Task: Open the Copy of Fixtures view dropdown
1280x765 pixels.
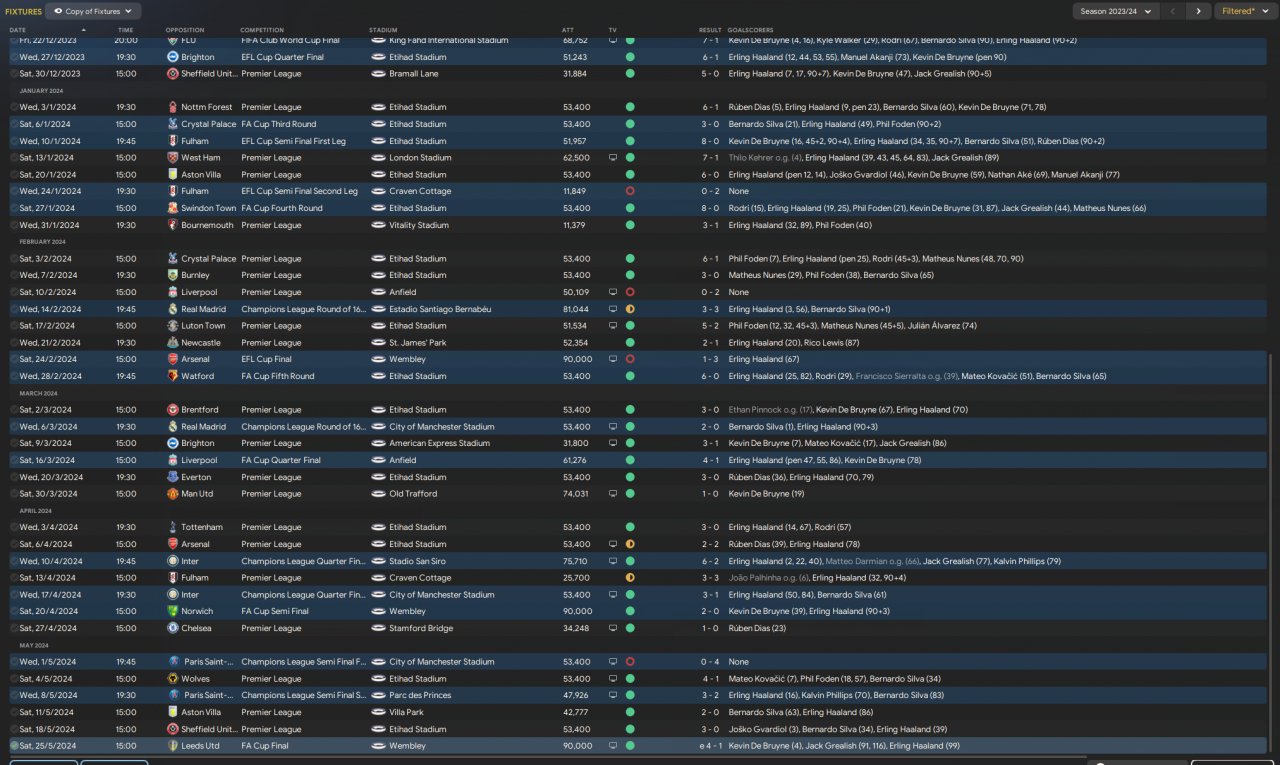Action: coord(93,11)
